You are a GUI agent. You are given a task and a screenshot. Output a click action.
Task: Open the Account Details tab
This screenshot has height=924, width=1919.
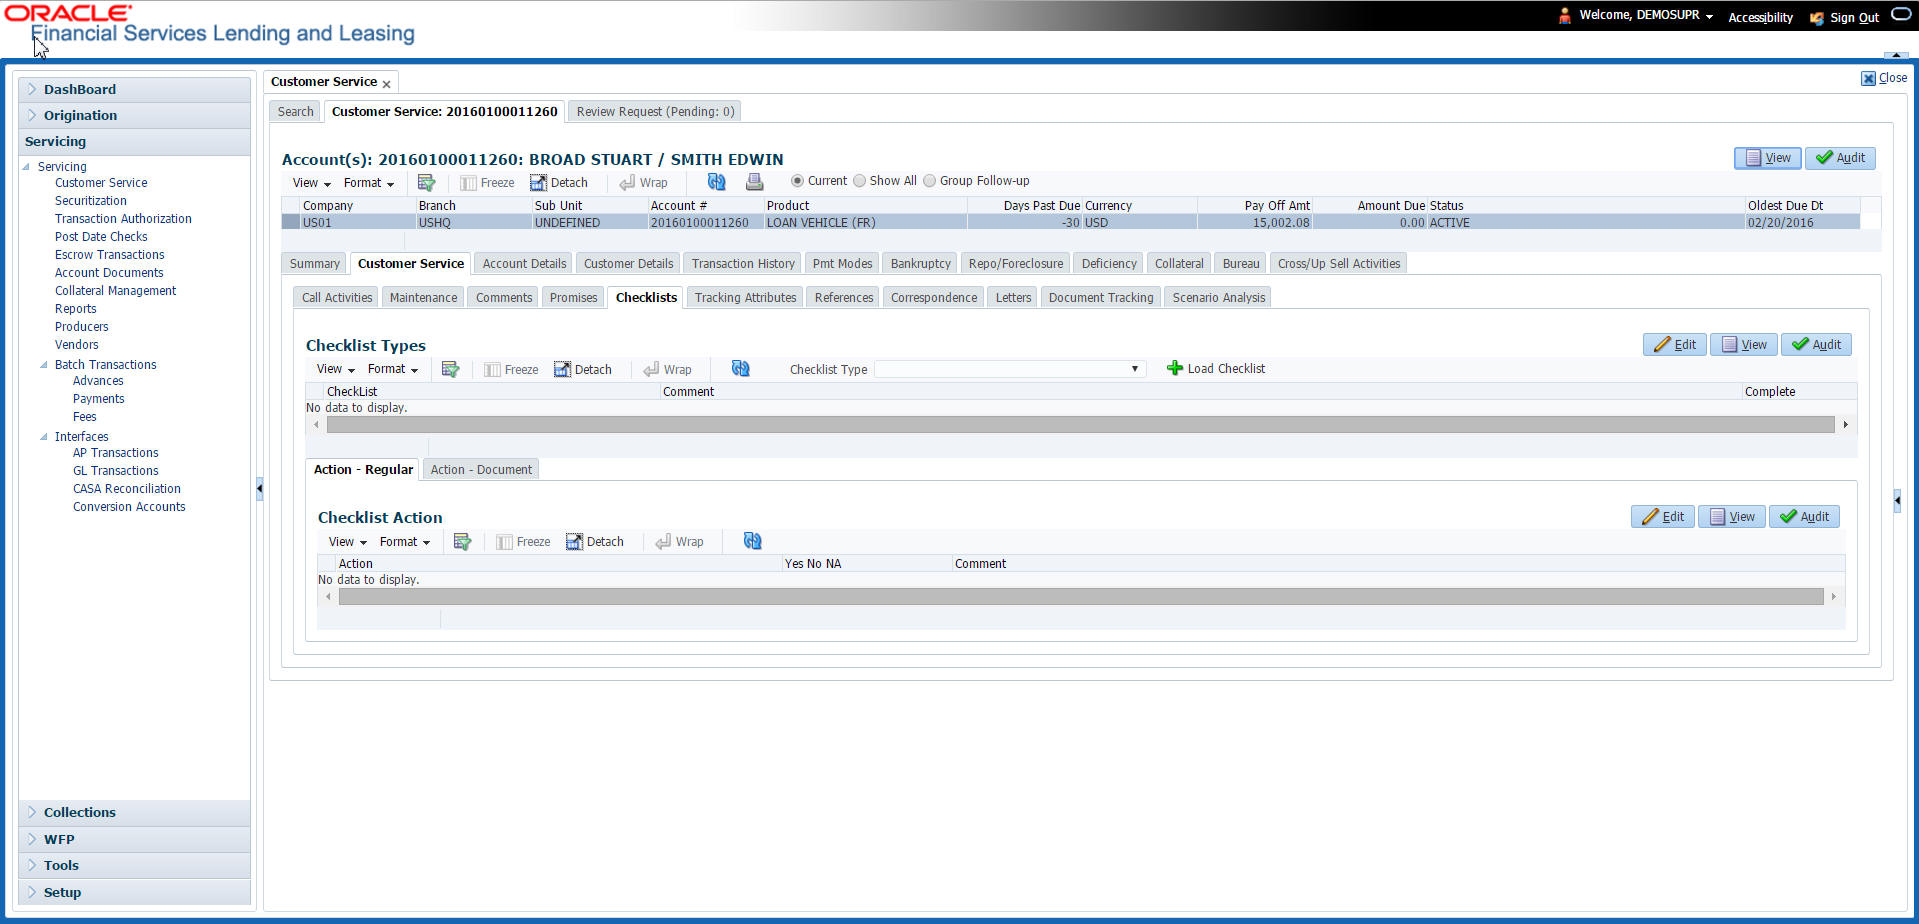click(524, 264)
